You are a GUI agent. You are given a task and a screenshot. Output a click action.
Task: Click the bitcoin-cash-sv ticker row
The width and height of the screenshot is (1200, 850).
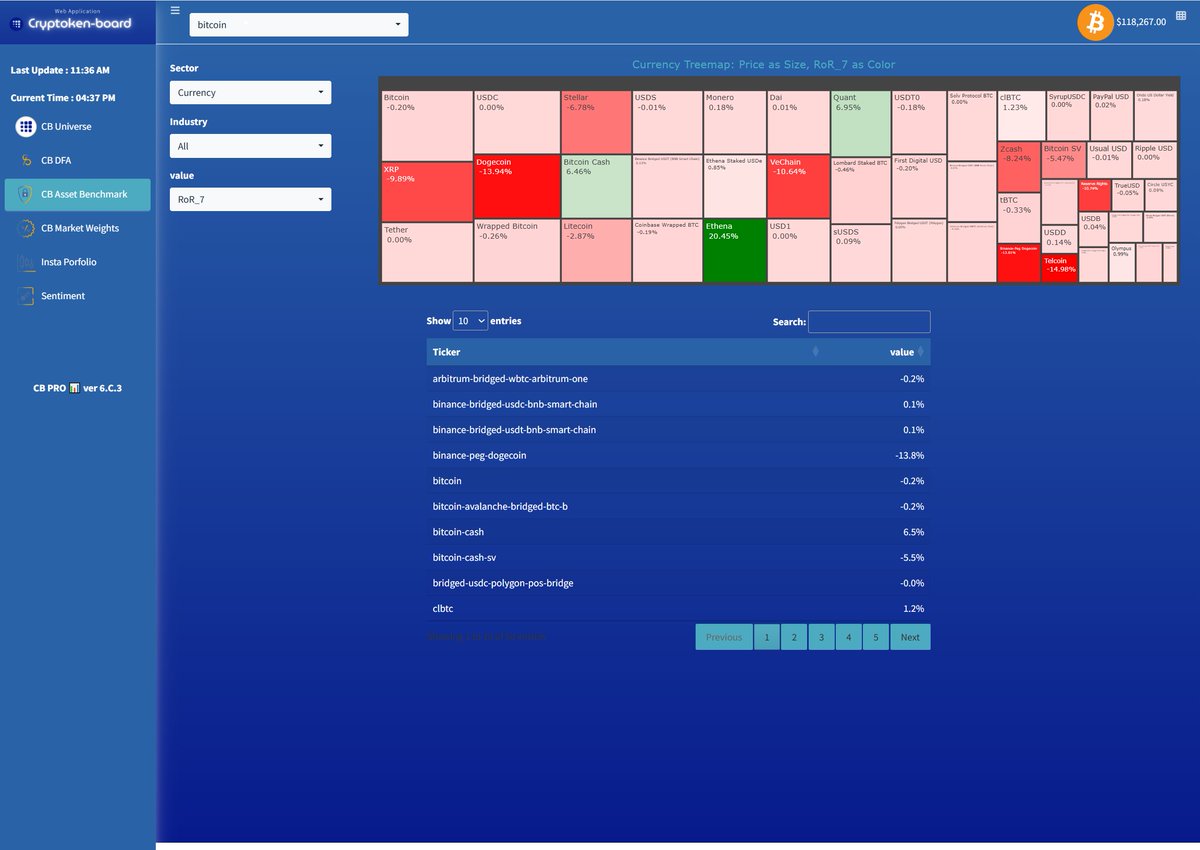pyautogui.click(x=678, y=557)
